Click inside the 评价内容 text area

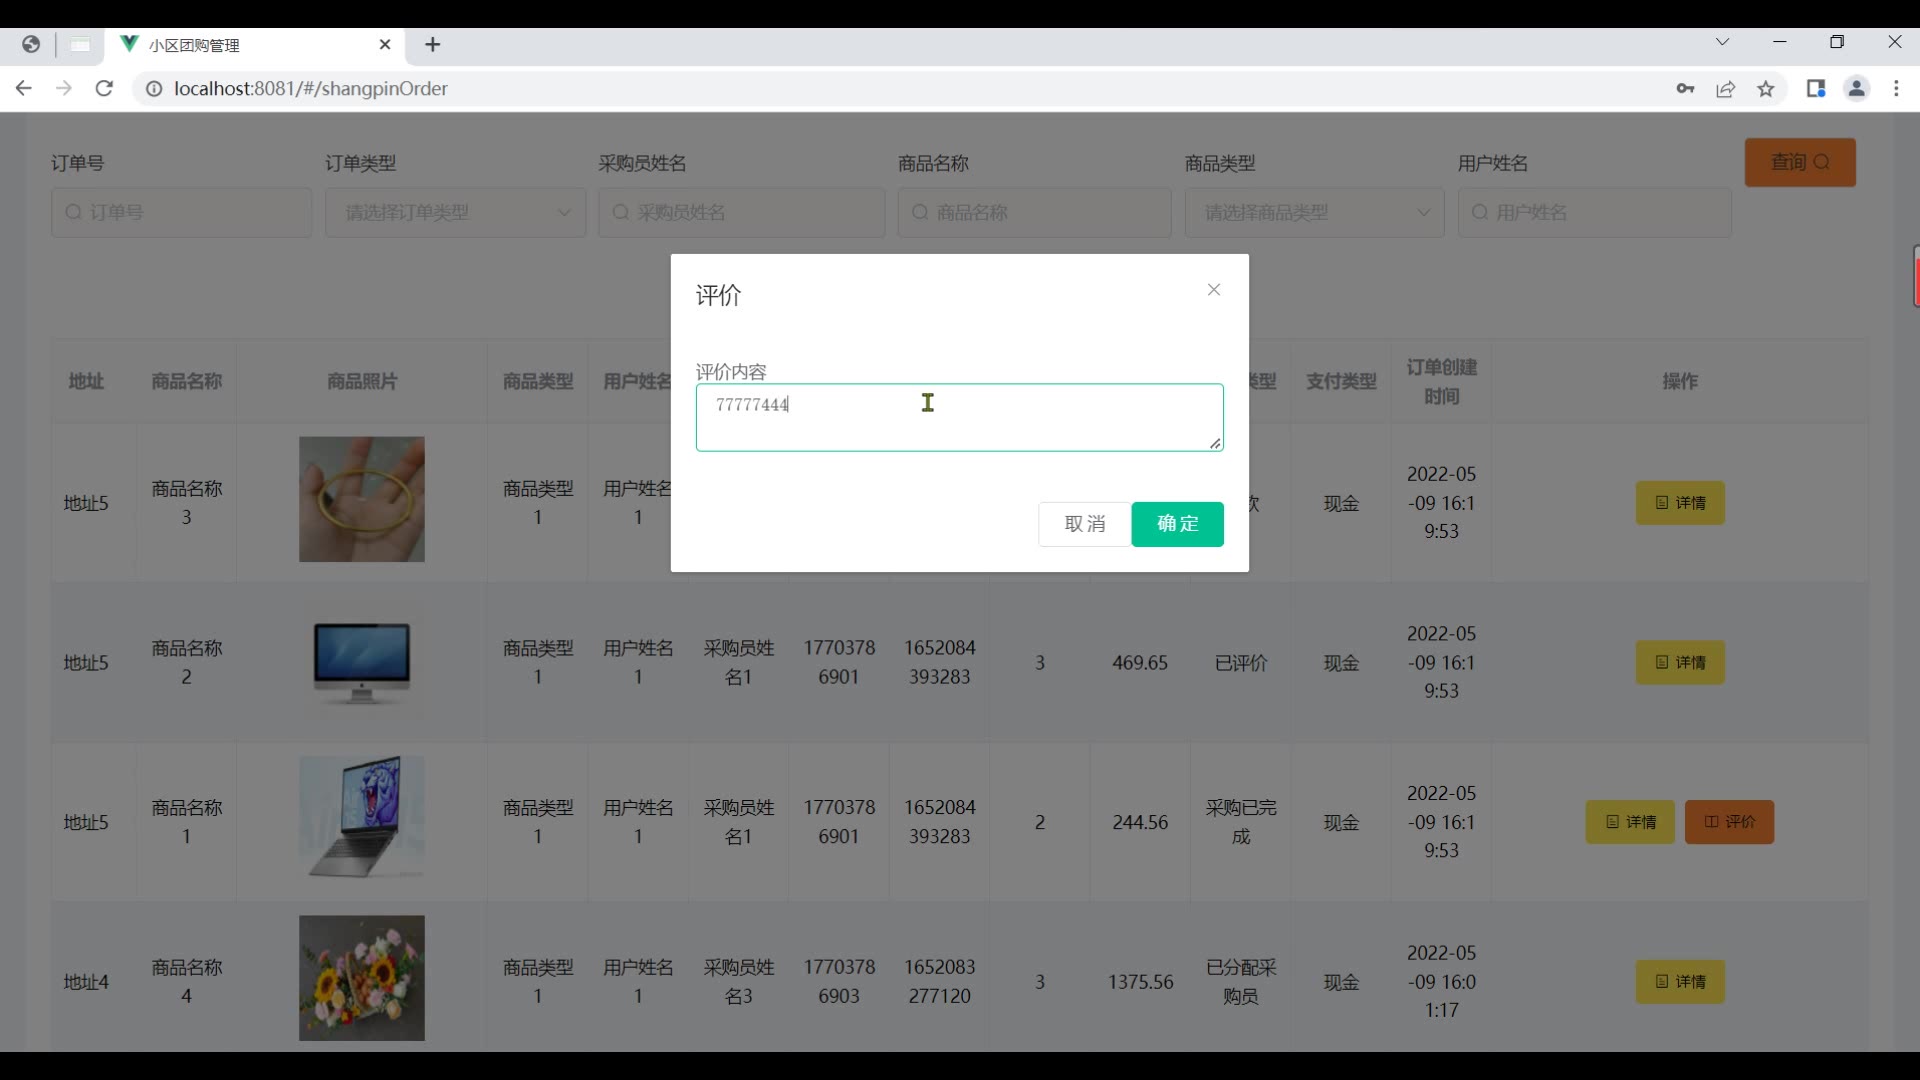tap(959, 418)
